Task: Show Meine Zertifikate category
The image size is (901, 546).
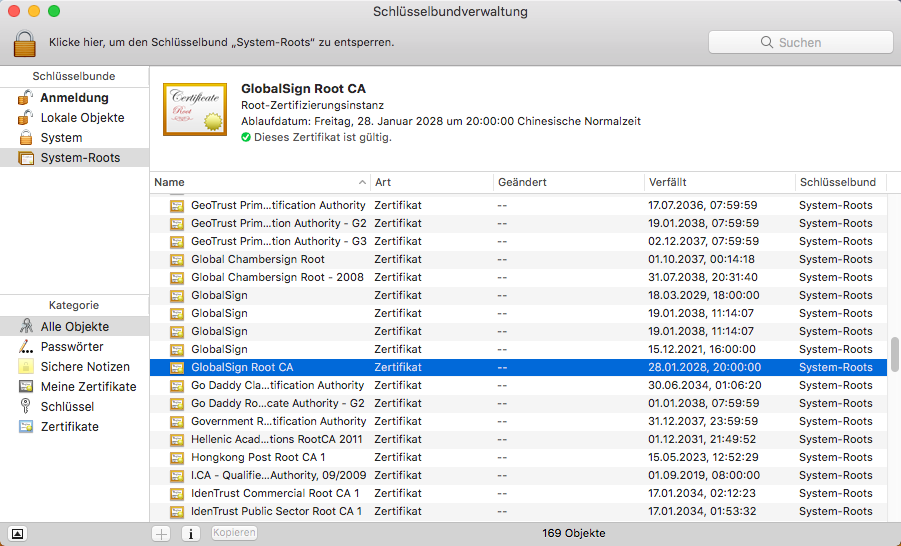Action: click(75, 387)
